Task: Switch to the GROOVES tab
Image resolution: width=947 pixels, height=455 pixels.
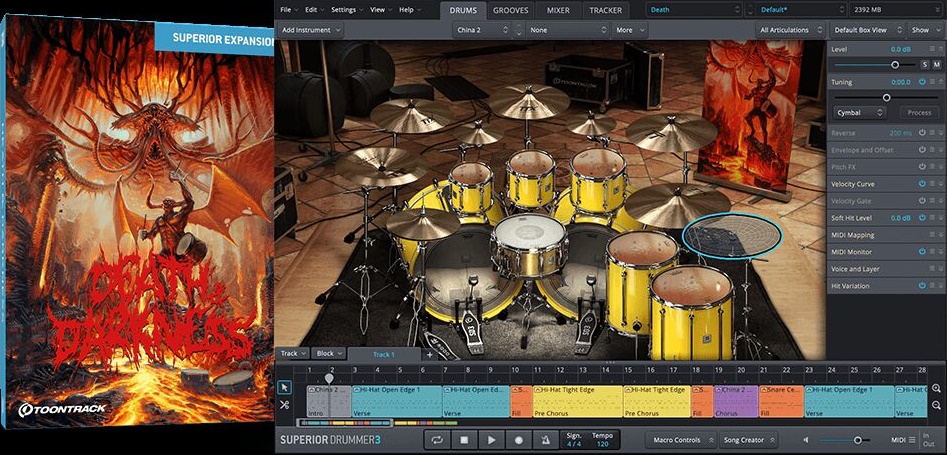Action: [x=510, y=10]
